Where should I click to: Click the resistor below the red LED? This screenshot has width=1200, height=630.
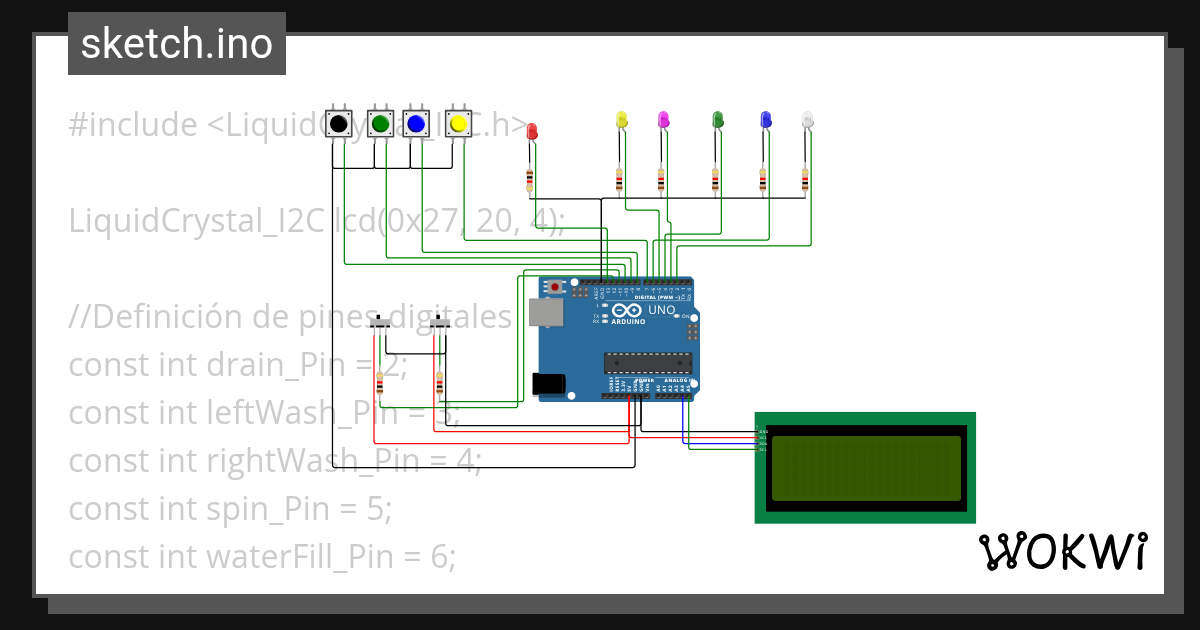(528, 178)
